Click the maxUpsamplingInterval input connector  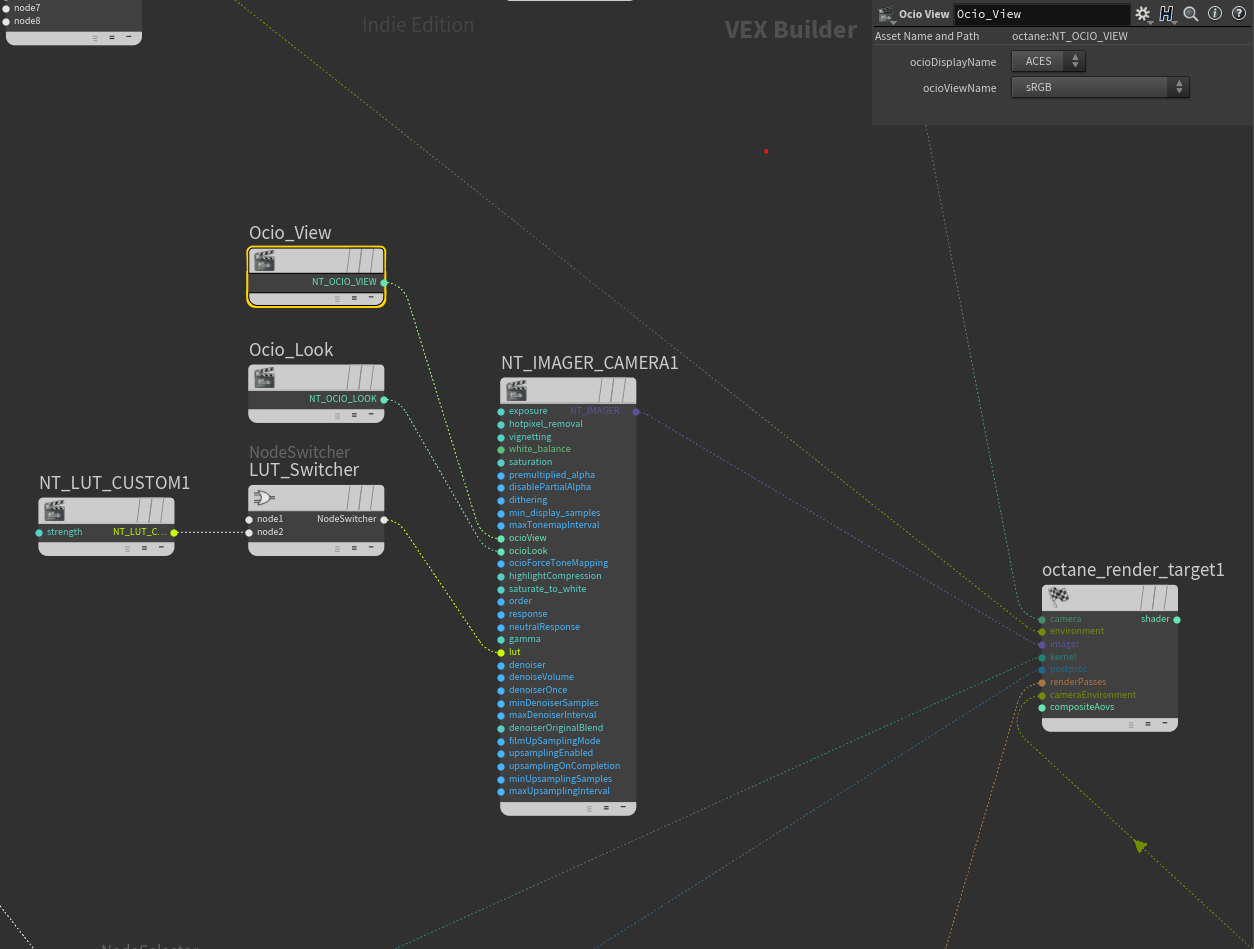501,791
